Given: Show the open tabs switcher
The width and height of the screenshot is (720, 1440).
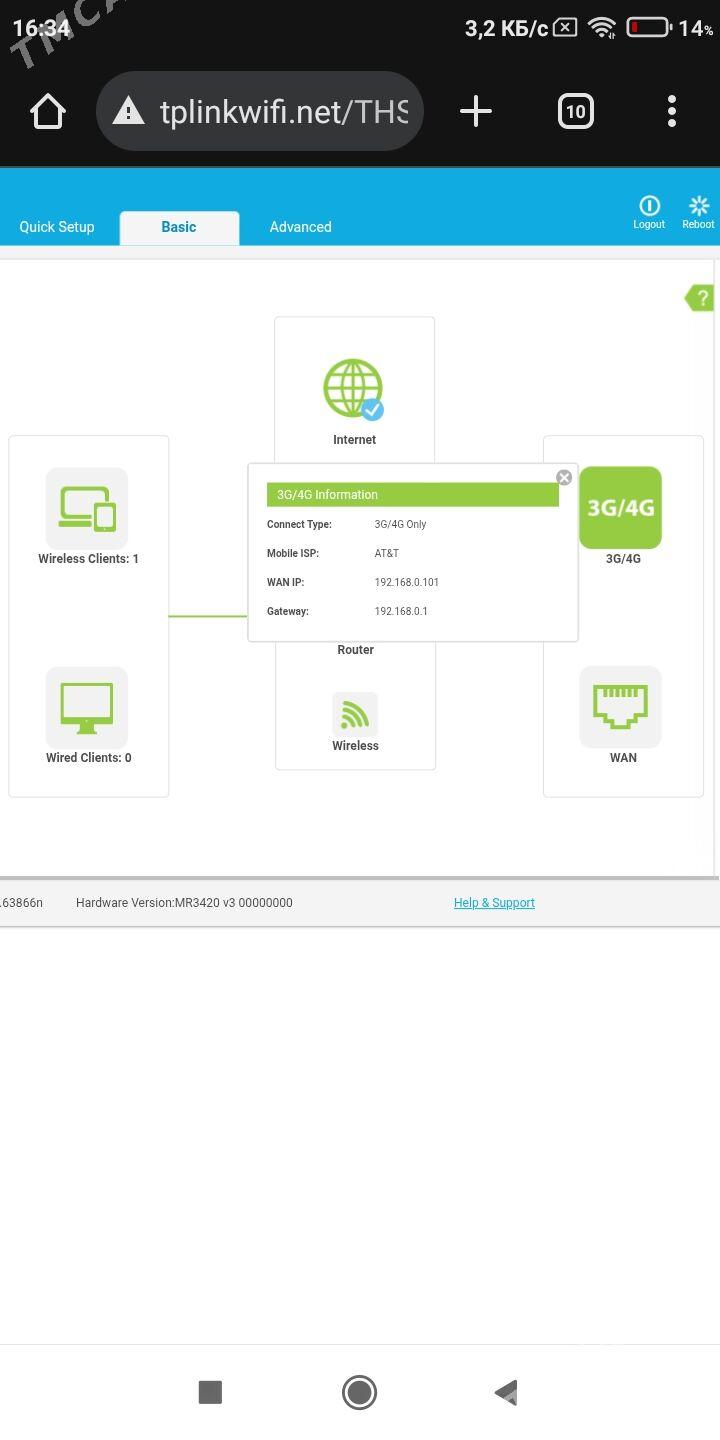Looking at the screenshot, I should pyautogui.click(x=575, y=112).
